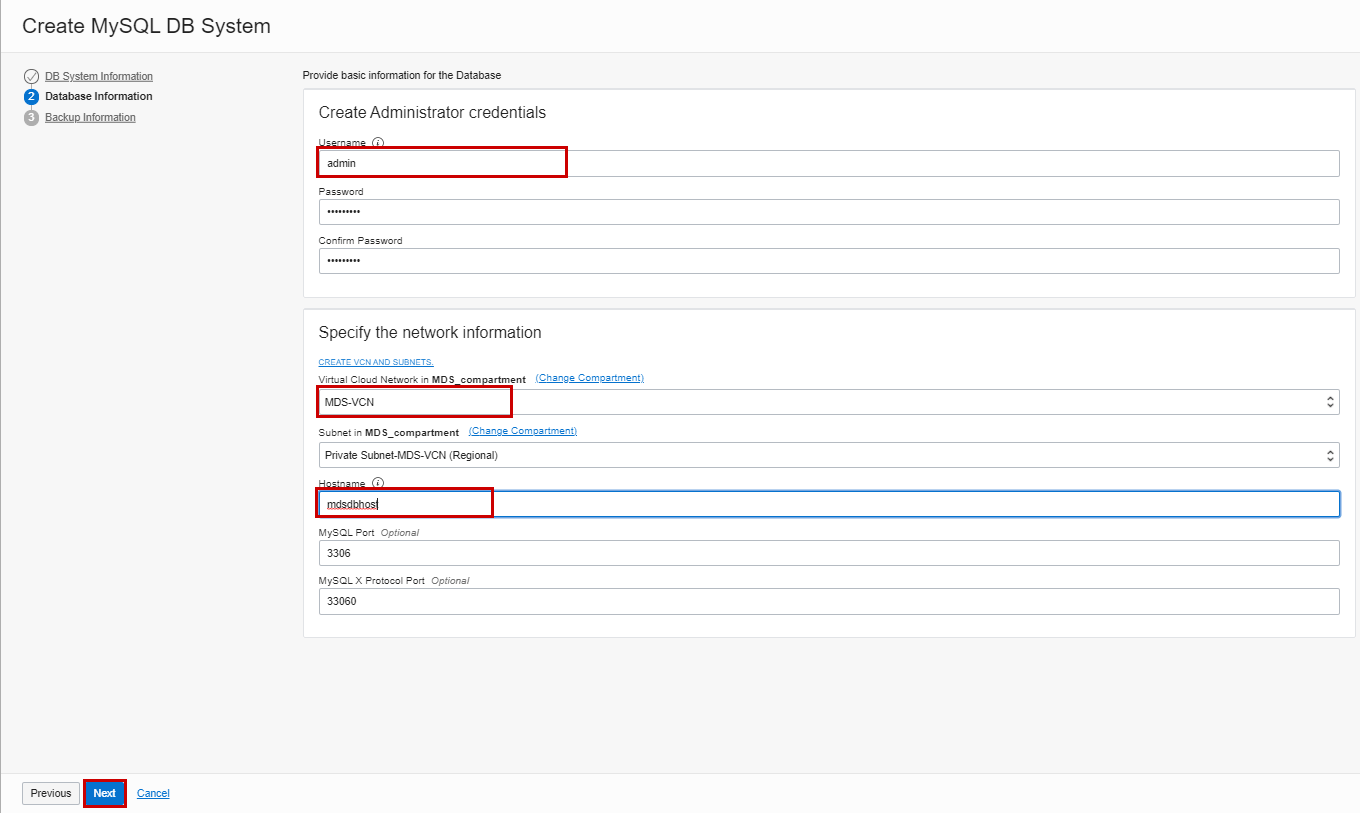
Task: Click the Cancel link
Action: click(x=153, y=792)
